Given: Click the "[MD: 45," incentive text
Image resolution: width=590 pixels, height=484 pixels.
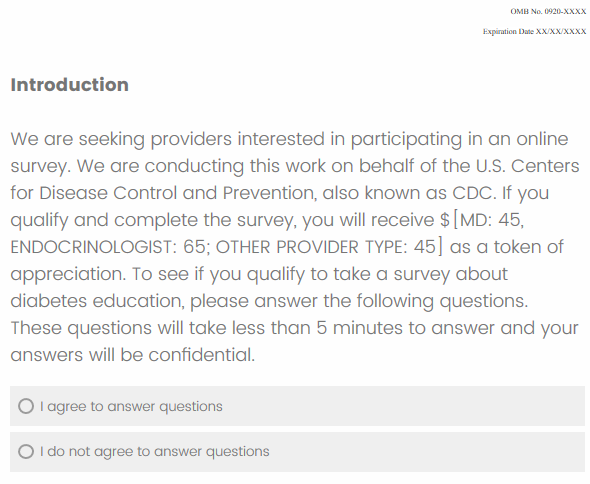Looking at the screenshot, I should coord(488,220).
